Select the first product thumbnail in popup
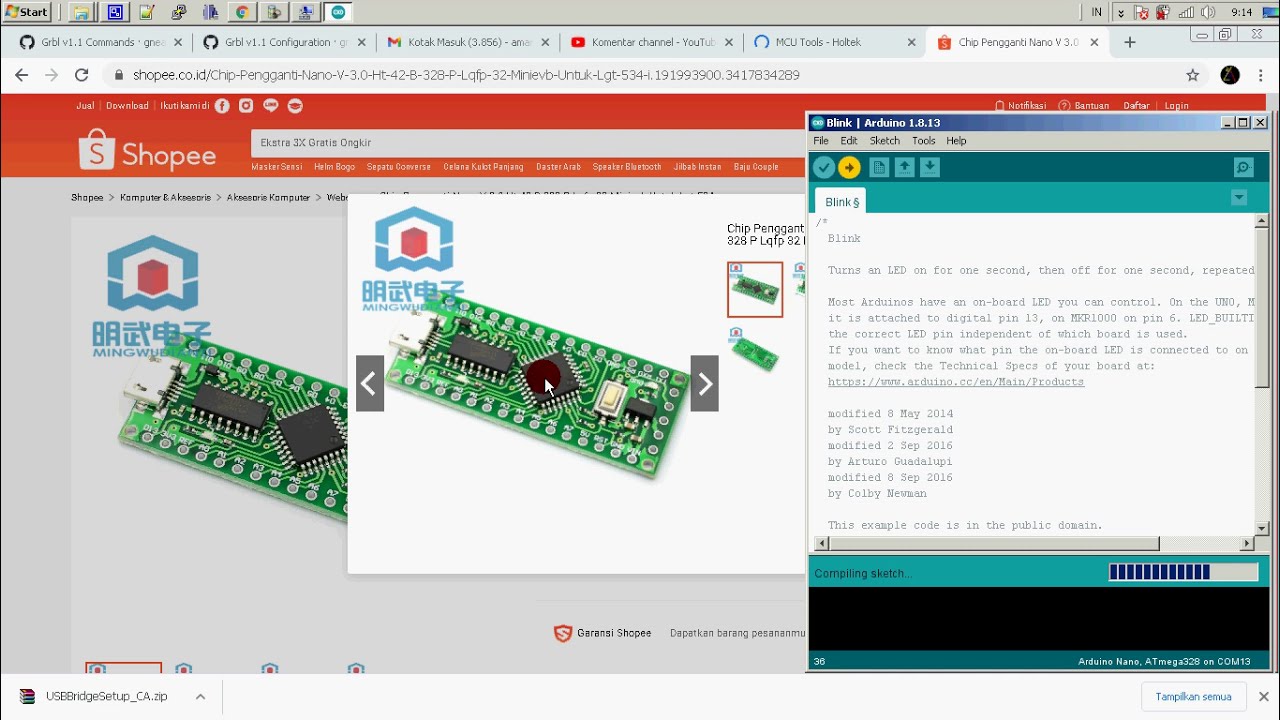This screenshot has width=1280, height=720. pyautogui.click(x=755, y=289)
